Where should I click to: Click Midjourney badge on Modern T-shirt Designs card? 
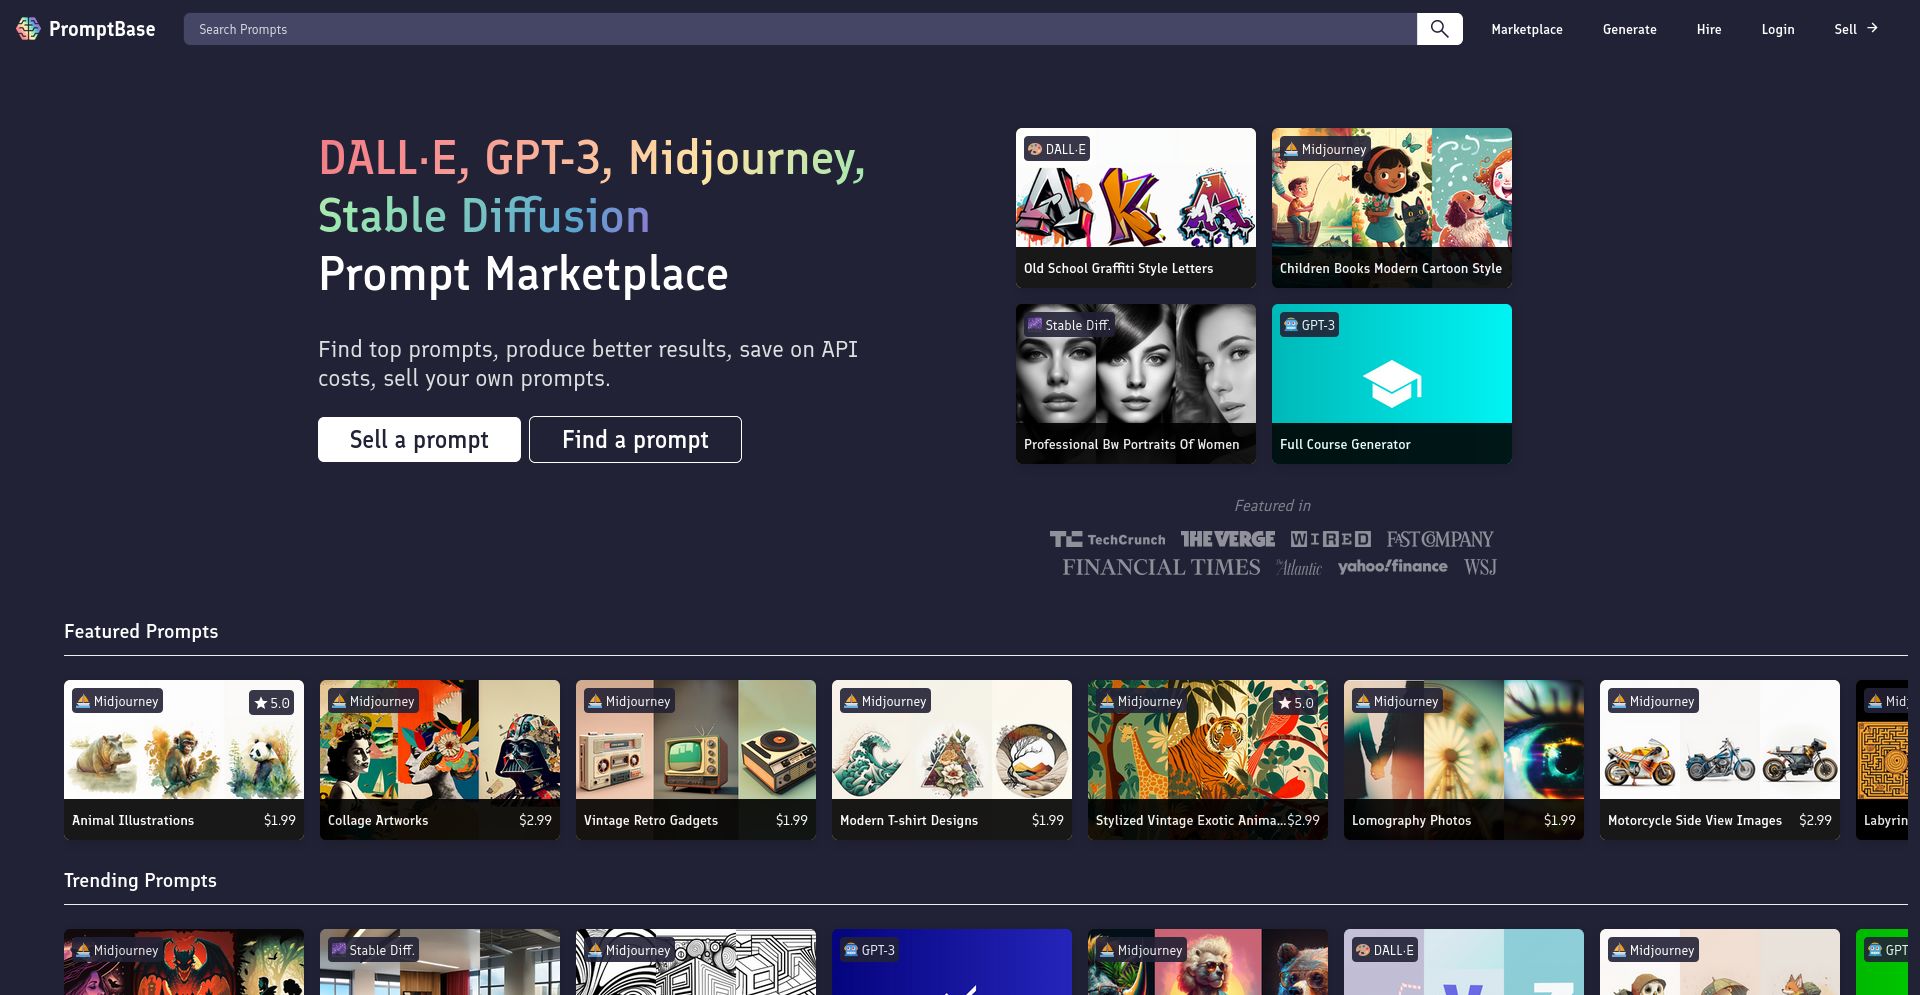tap(885, 701)
